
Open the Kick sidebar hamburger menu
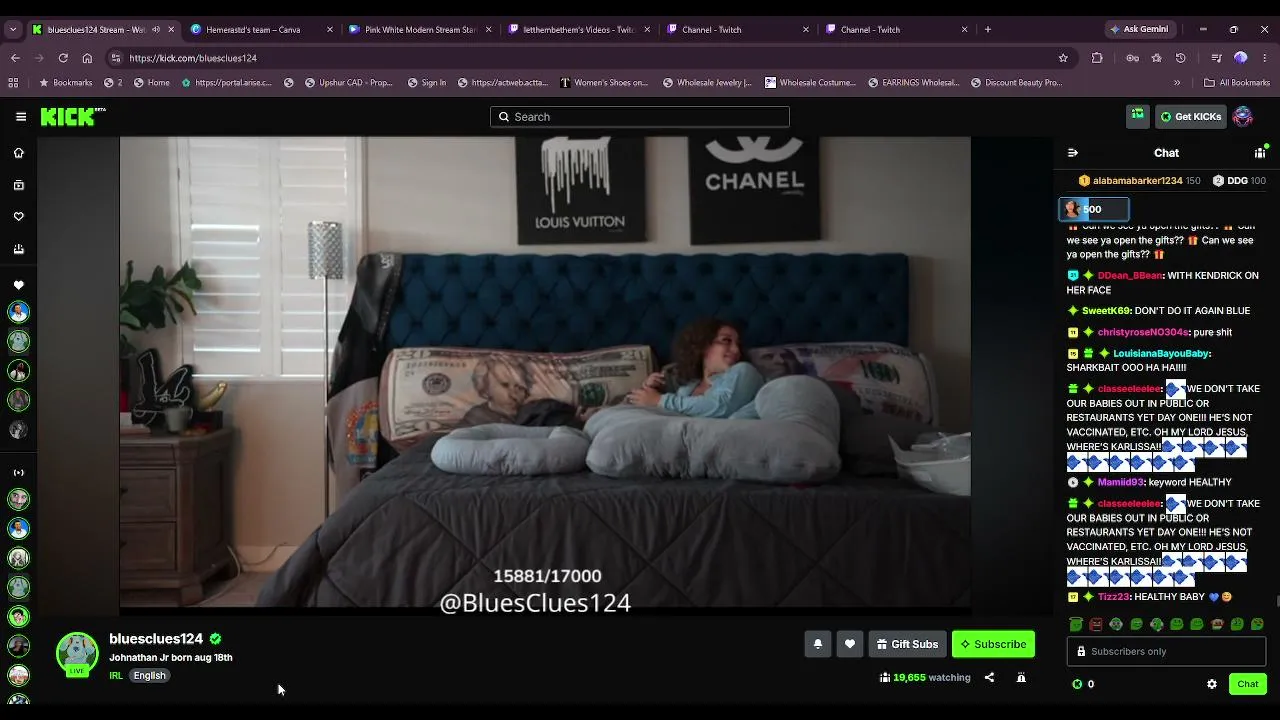[21, 117]
